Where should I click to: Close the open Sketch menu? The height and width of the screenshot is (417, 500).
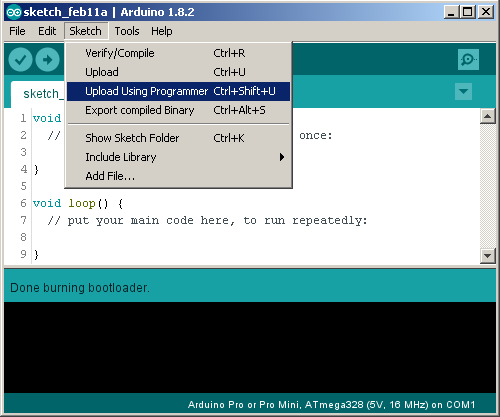pos(86,31)
